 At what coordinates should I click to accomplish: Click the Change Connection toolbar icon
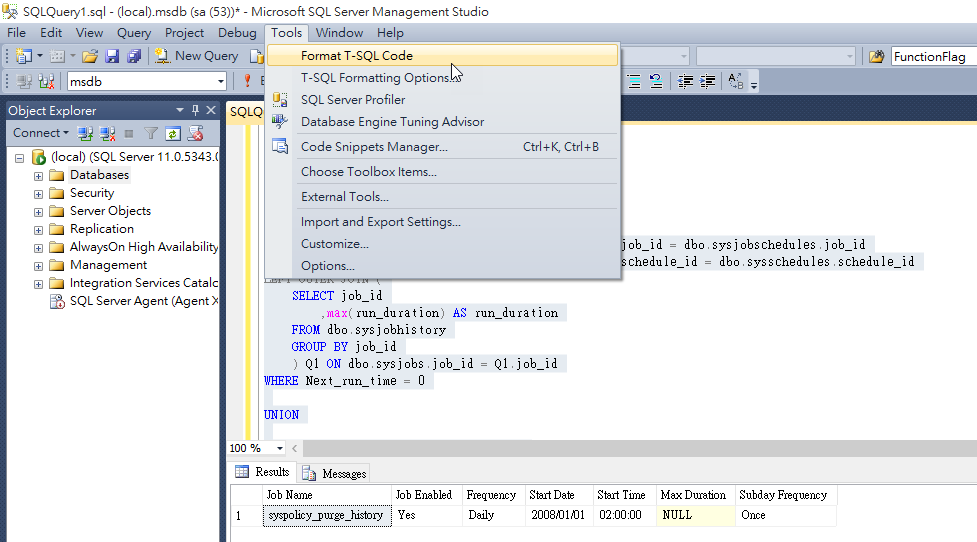click(46, 82)
